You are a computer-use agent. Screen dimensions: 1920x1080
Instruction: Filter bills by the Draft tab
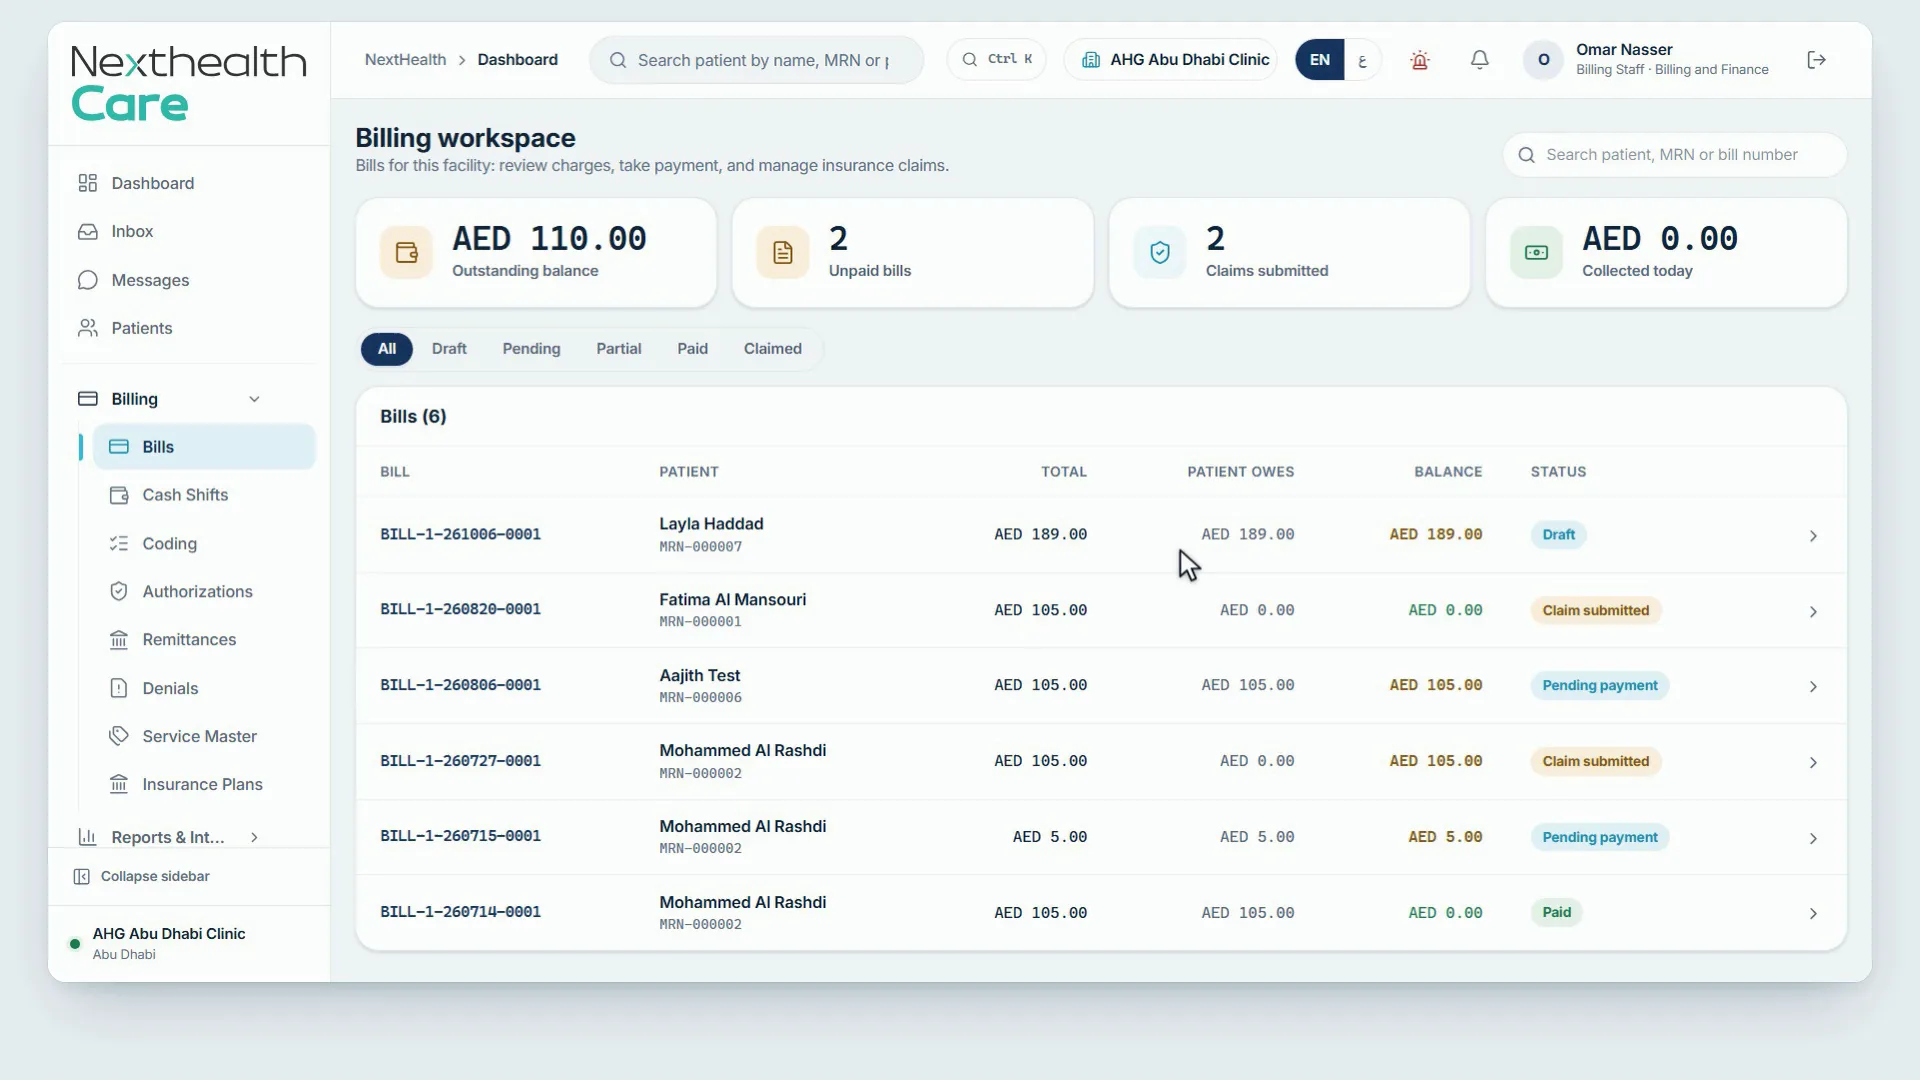(449, 349)
